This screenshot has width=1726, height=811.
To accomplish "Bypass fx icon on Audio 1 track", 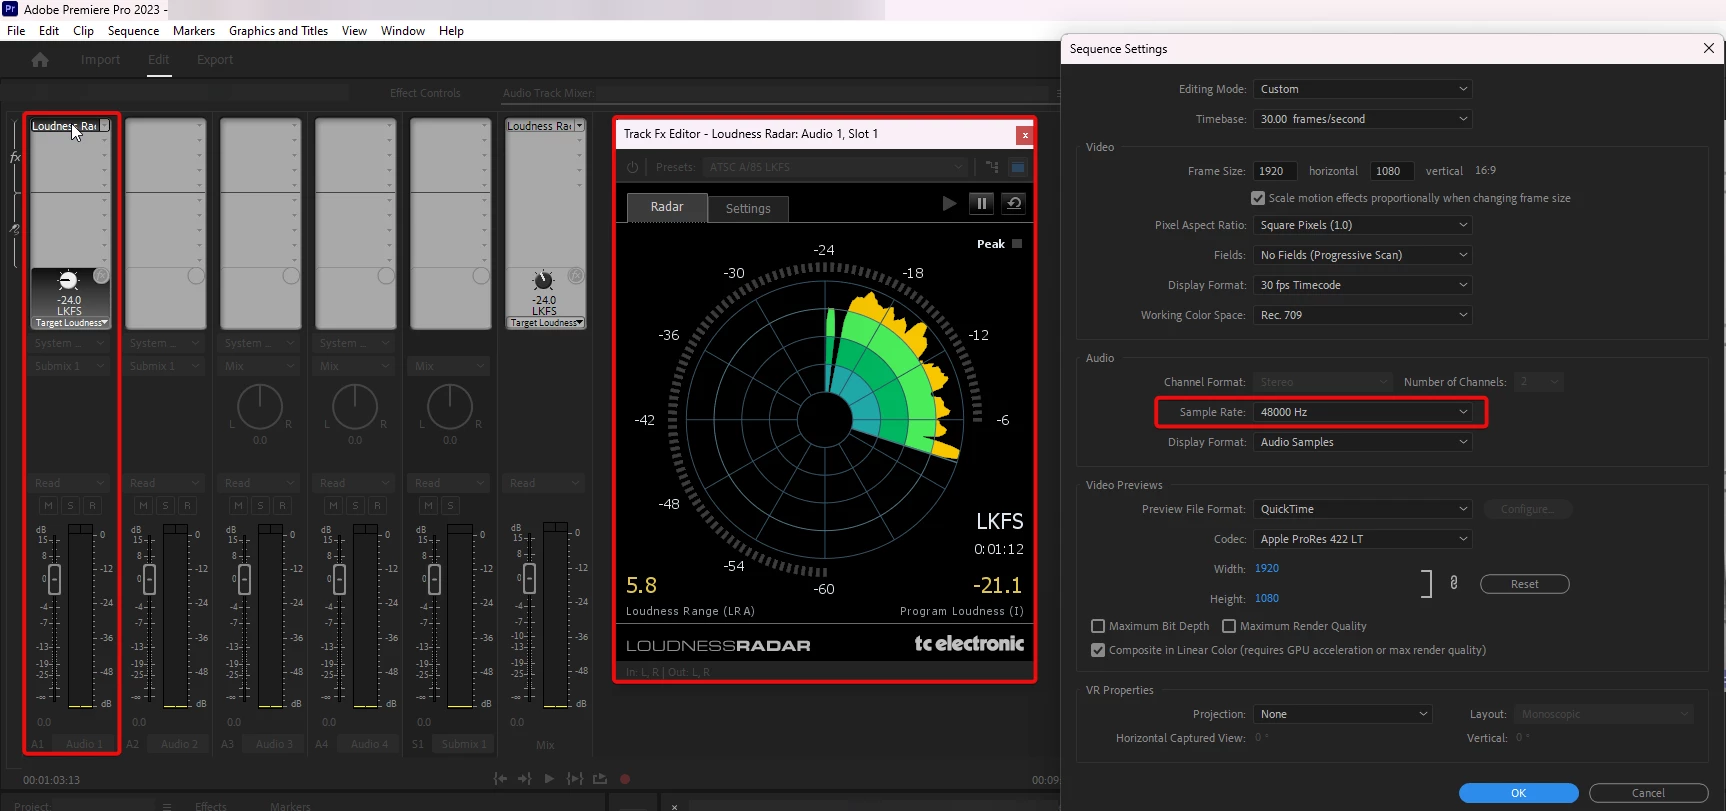I will pyautogui.click(x=102, y=275).
